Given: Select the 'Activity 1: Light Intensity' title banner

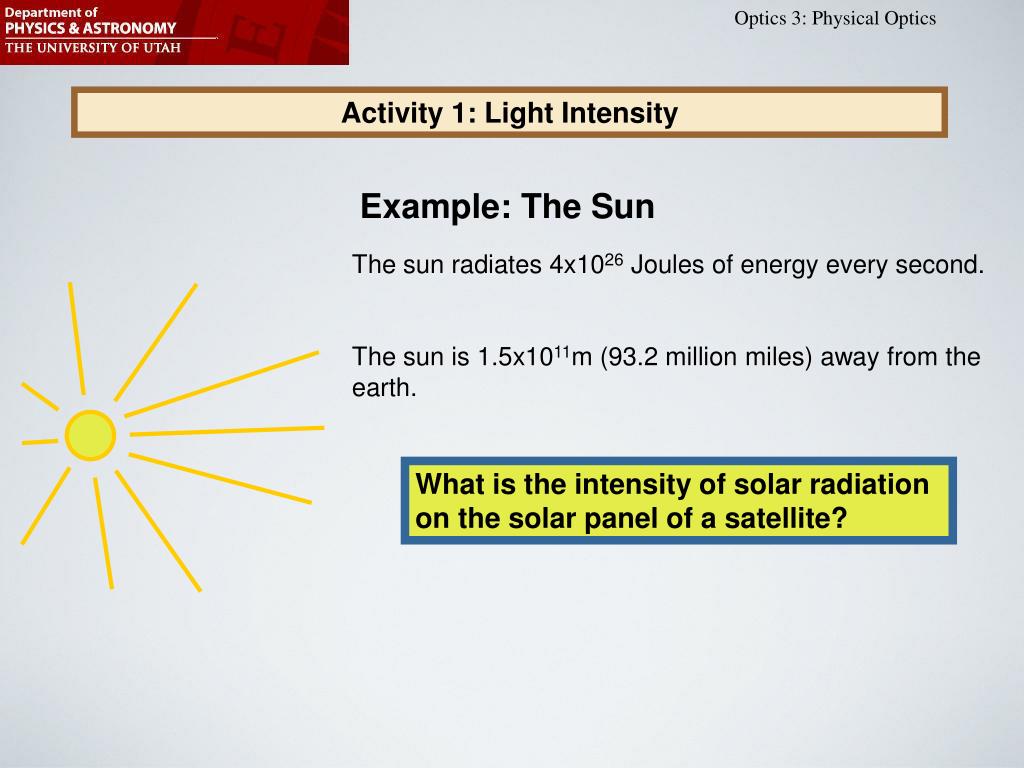Looking at the screenshot, I should tap(509, 112).
